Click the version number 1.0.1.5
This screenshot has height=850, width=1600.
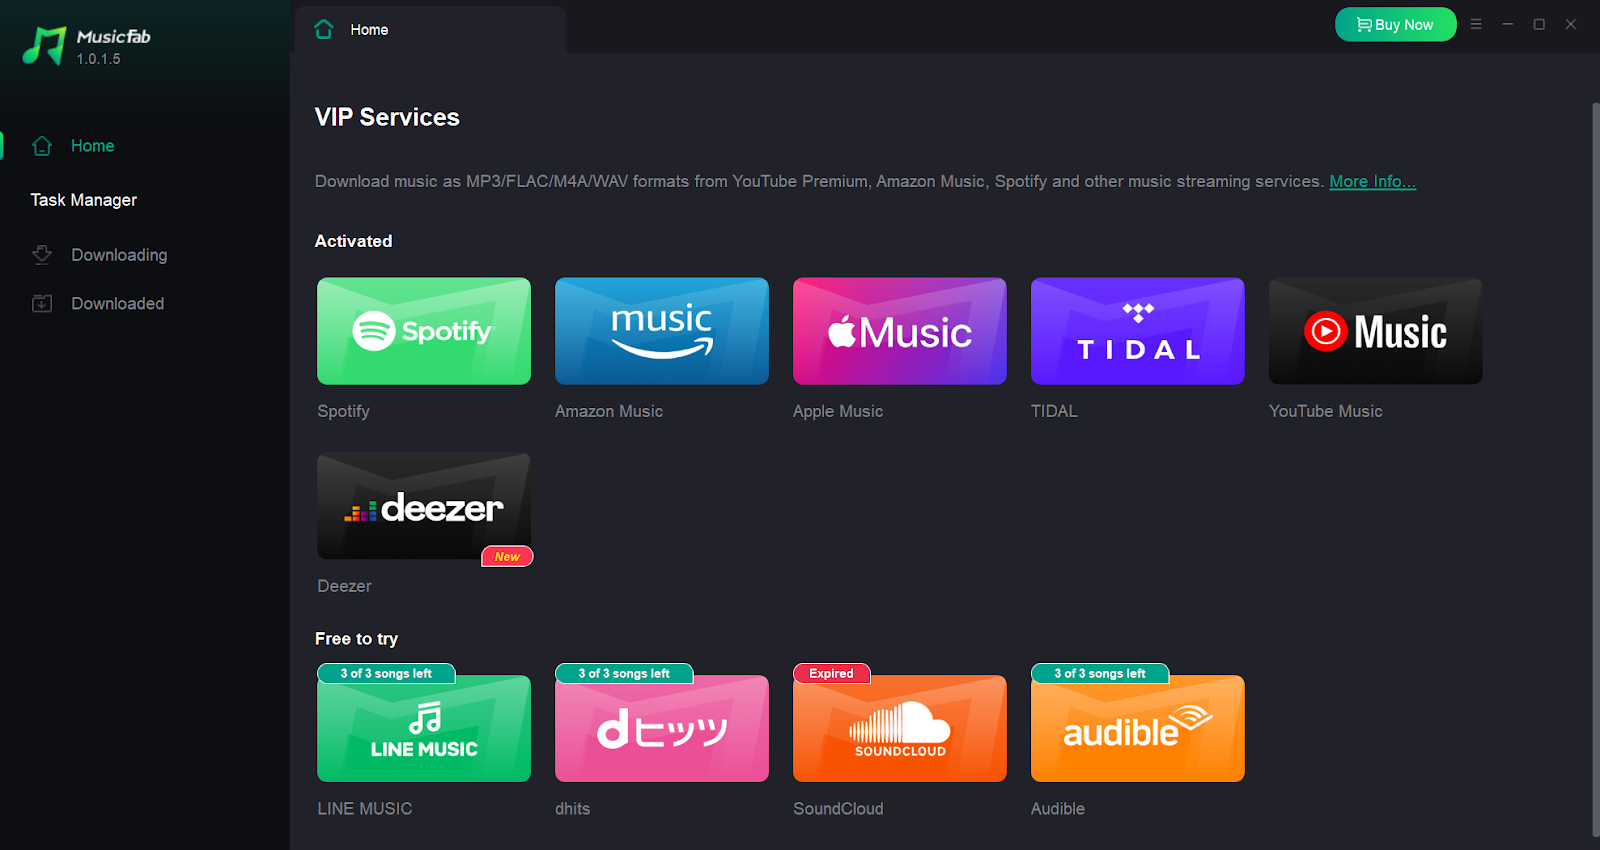[98, 59]
